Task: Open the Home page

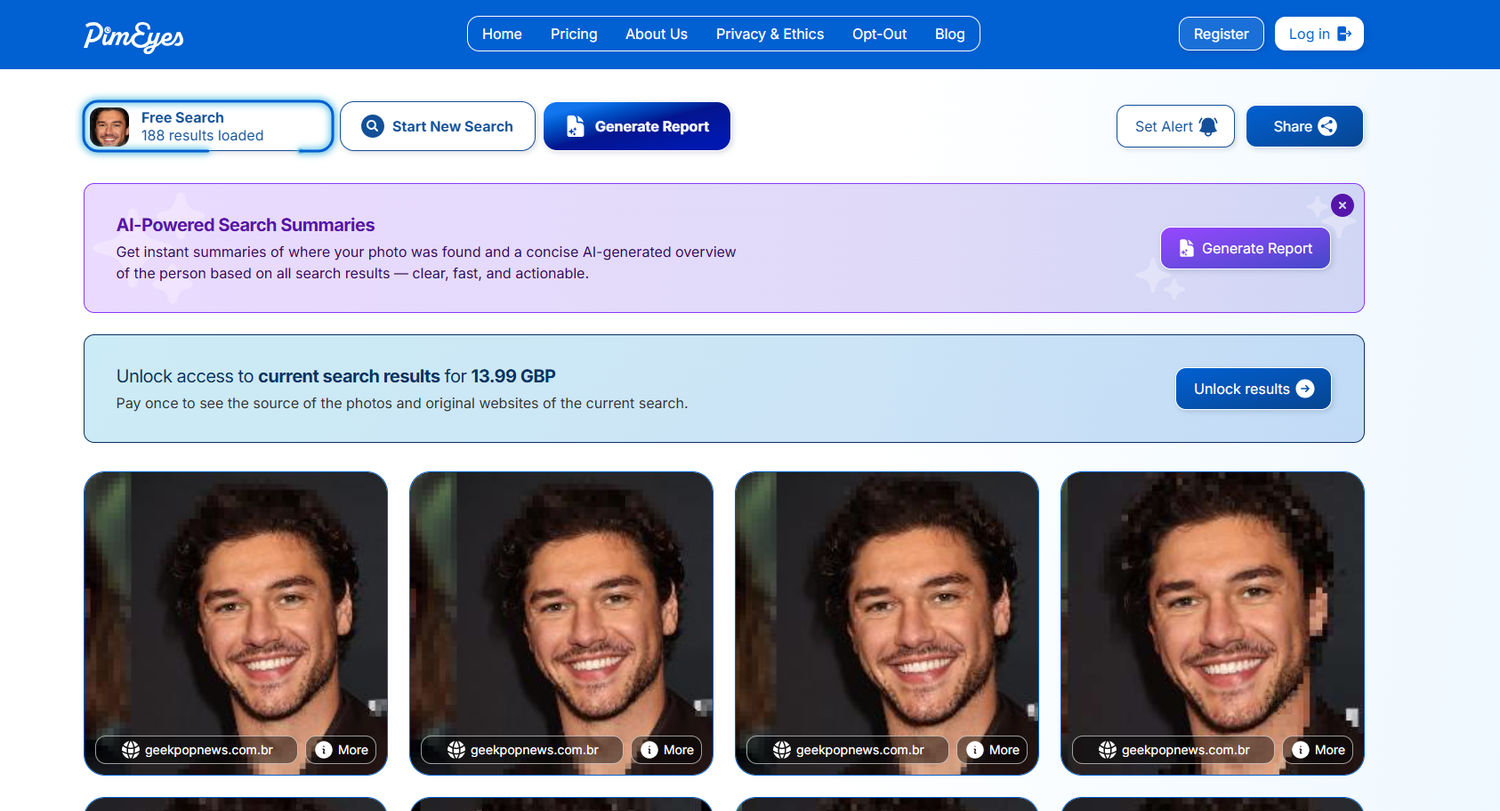Action: 502,34
